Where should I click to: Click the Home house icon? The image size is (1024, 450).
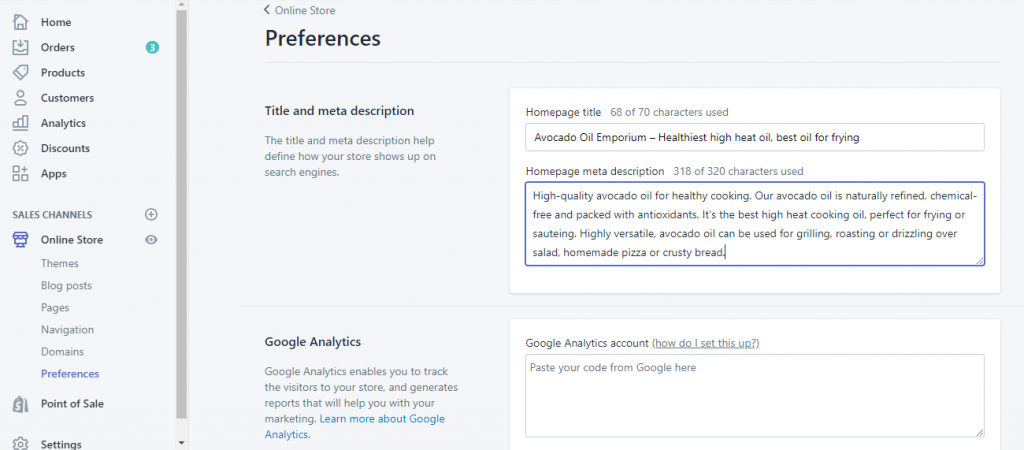[x=21, y=22]
